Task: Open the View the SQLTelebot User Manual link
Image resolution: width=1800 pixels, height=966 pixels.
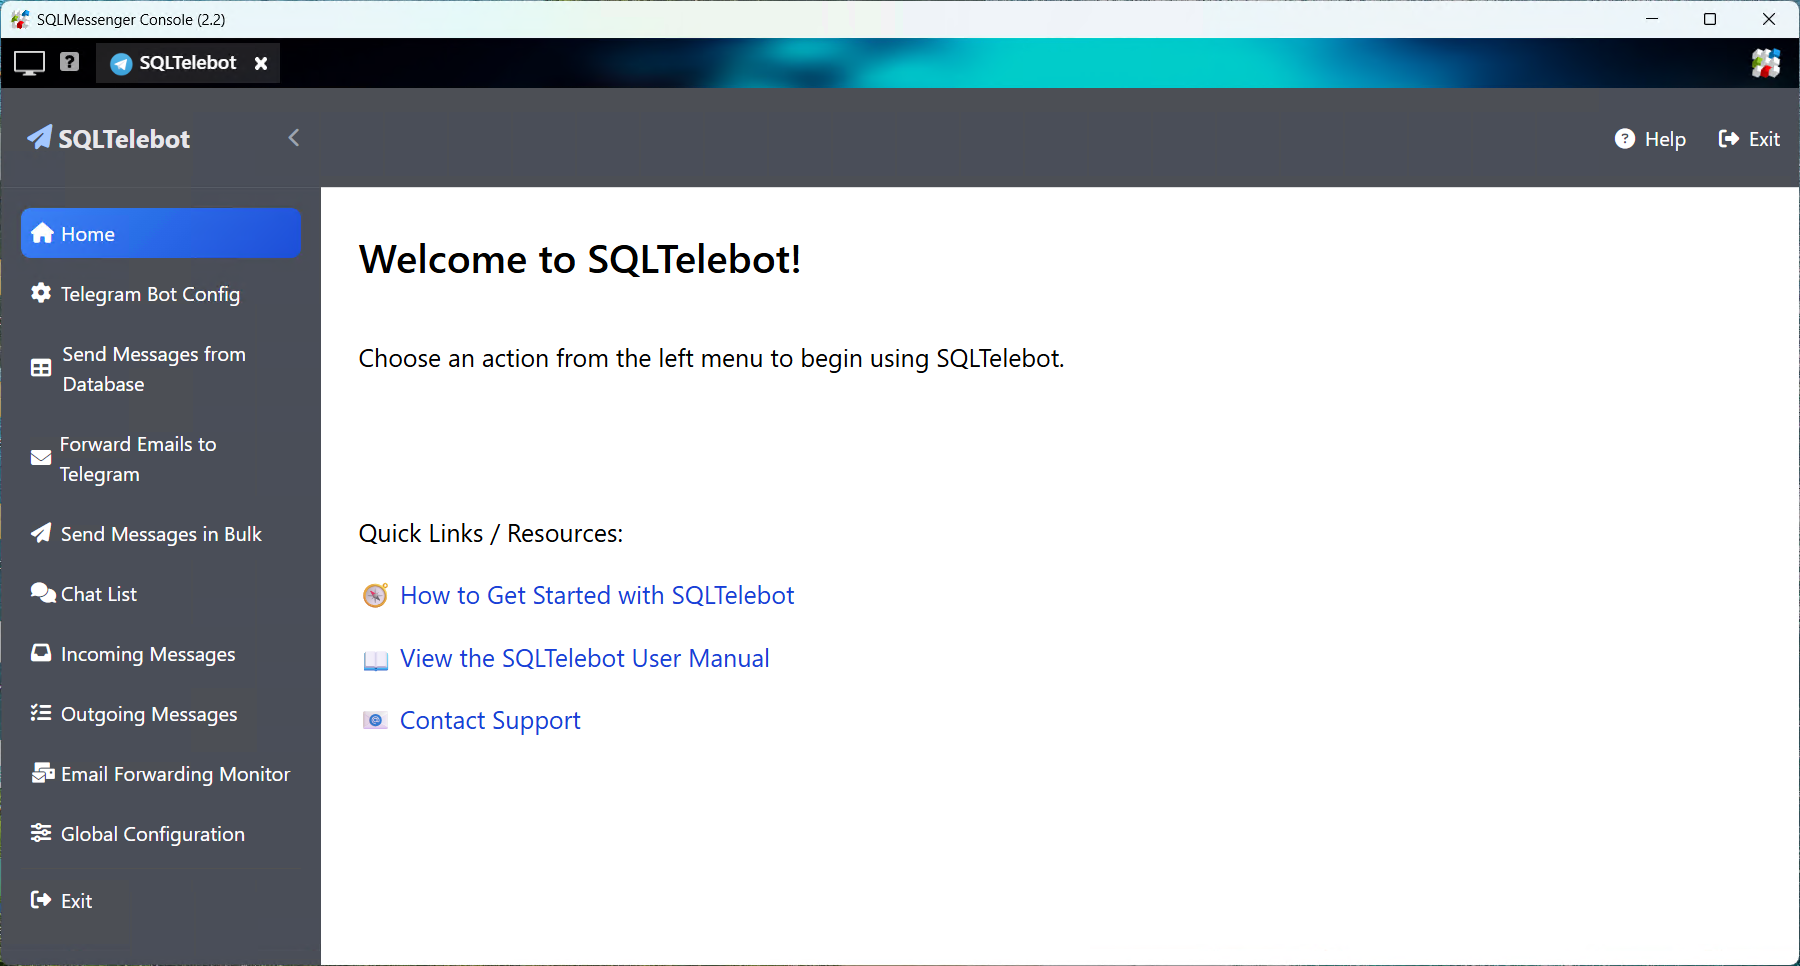Action: pos(584,659)
